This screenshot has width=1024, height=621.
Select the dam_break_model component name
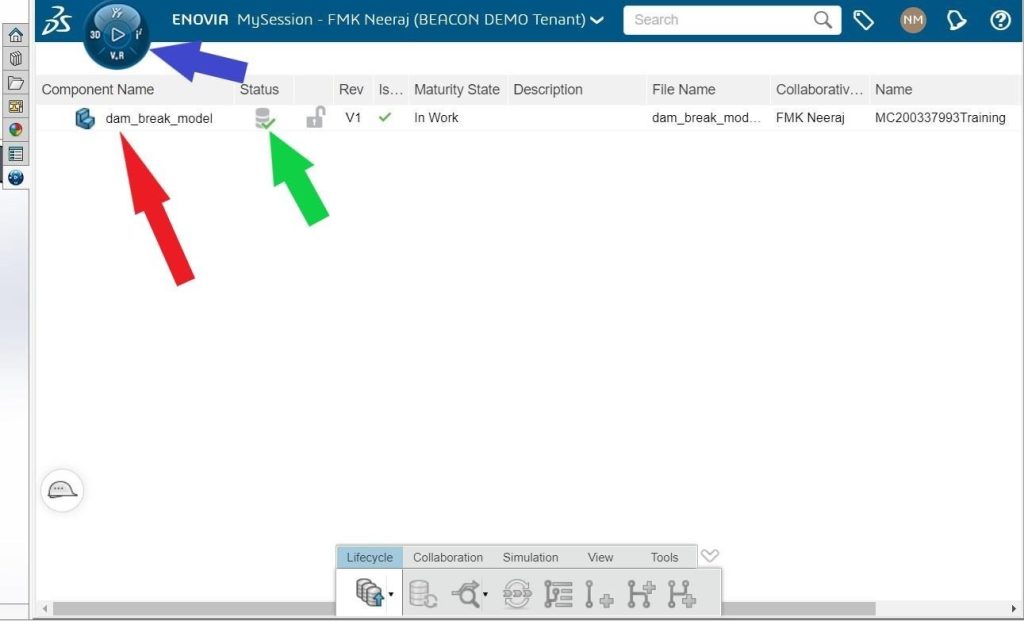pyautogui.click(x=159, y=118)
